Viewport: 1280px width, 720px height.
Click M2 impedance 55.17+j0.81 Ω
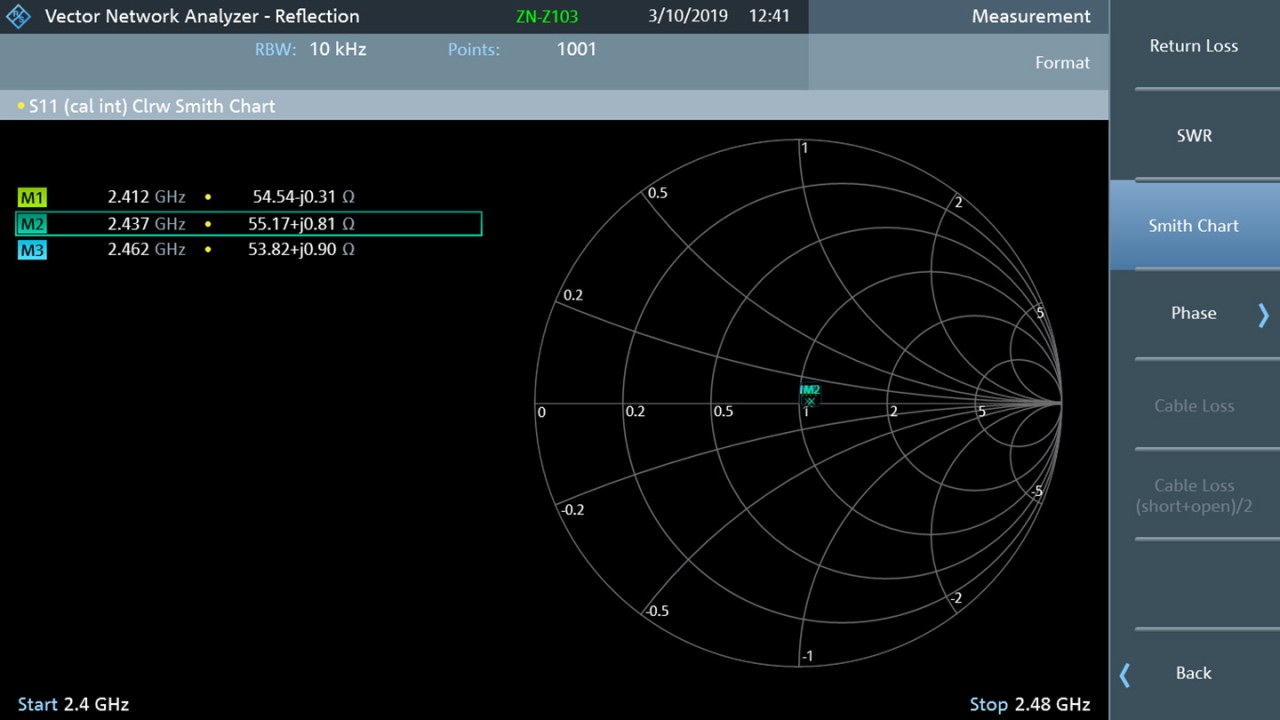coord(301,224)
